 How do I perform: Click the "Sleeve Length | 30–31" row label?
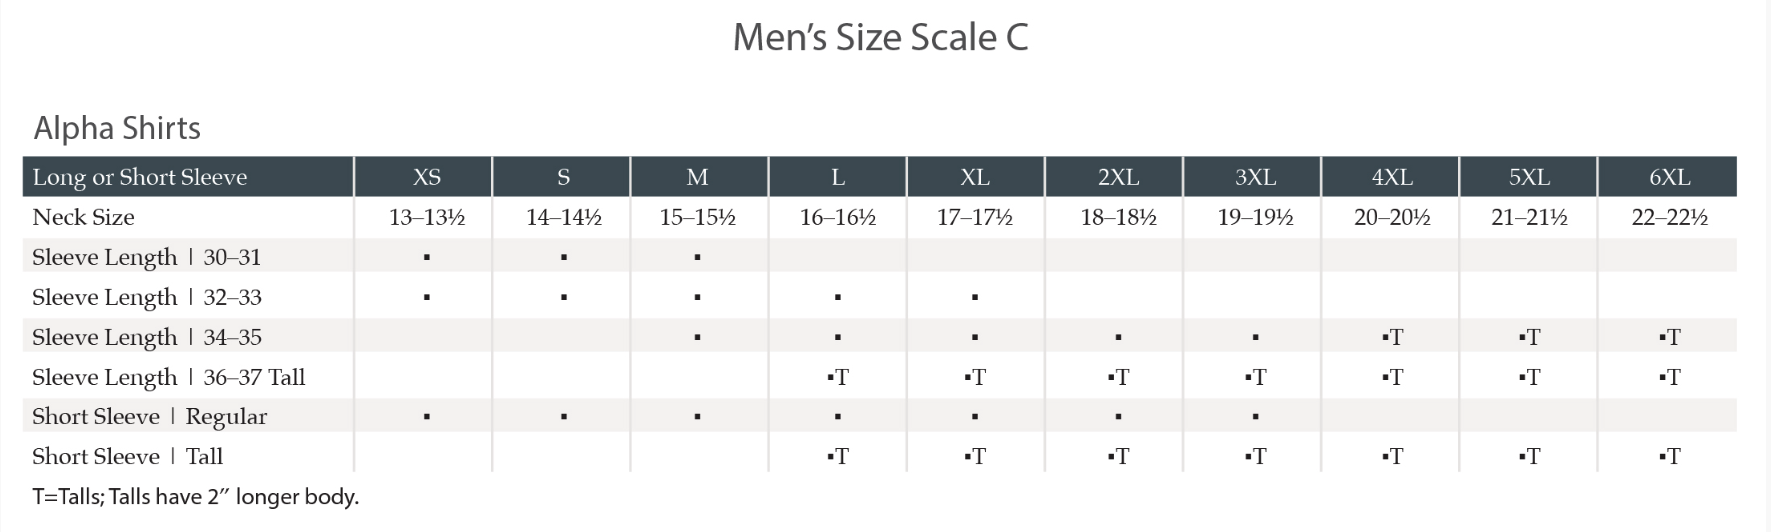[146, 257]
